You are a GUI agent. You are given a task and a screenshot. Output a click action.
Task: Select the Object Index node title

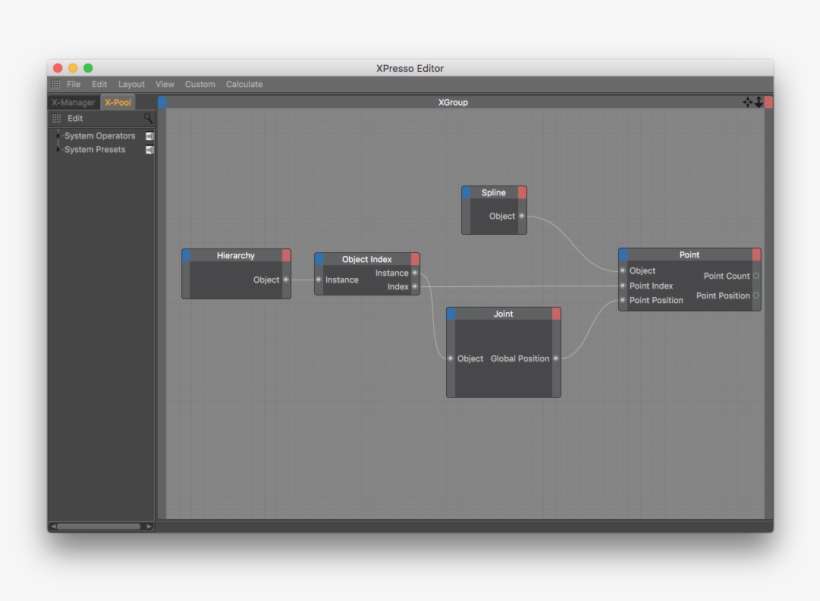(x=367, y=259)
